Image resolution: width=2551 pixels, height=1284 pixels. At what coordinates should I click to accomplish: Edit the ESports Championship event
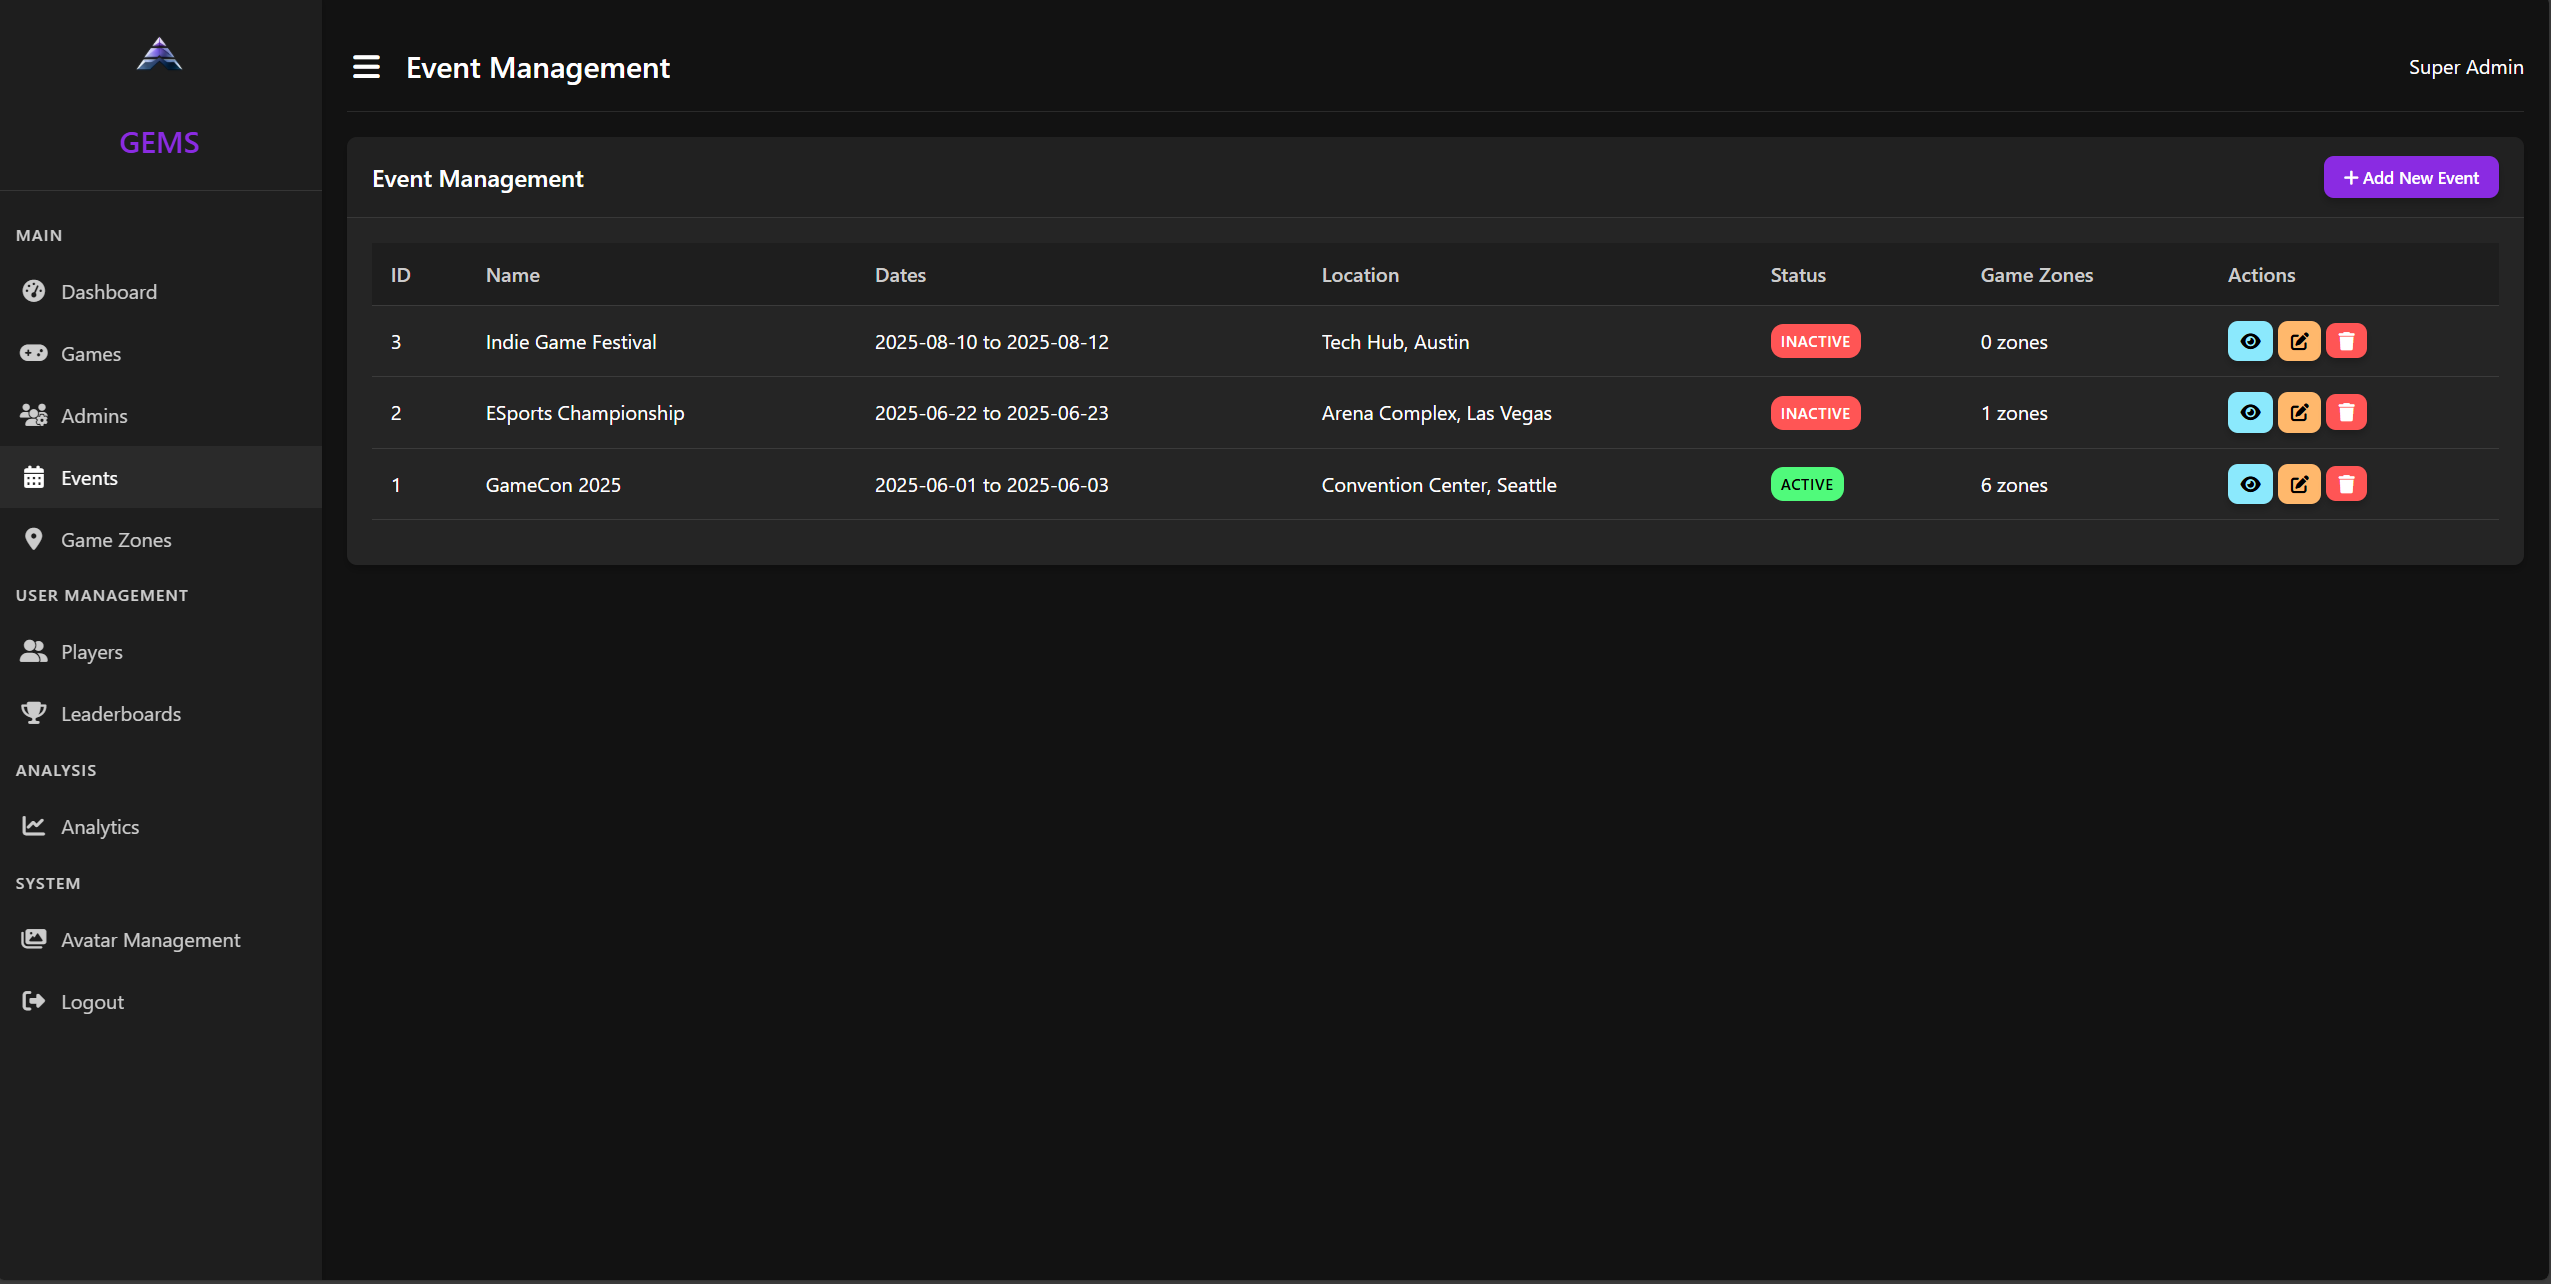click(2298, 412)
